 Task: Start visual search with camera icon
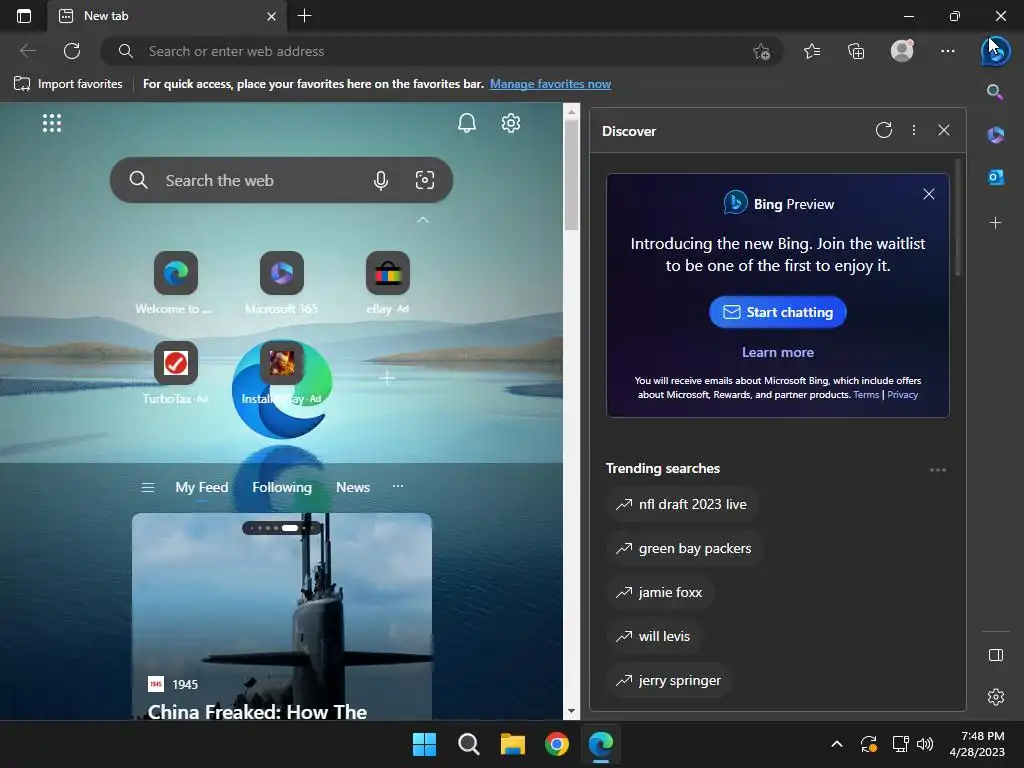pyautogui.click(x=424, y=180)
